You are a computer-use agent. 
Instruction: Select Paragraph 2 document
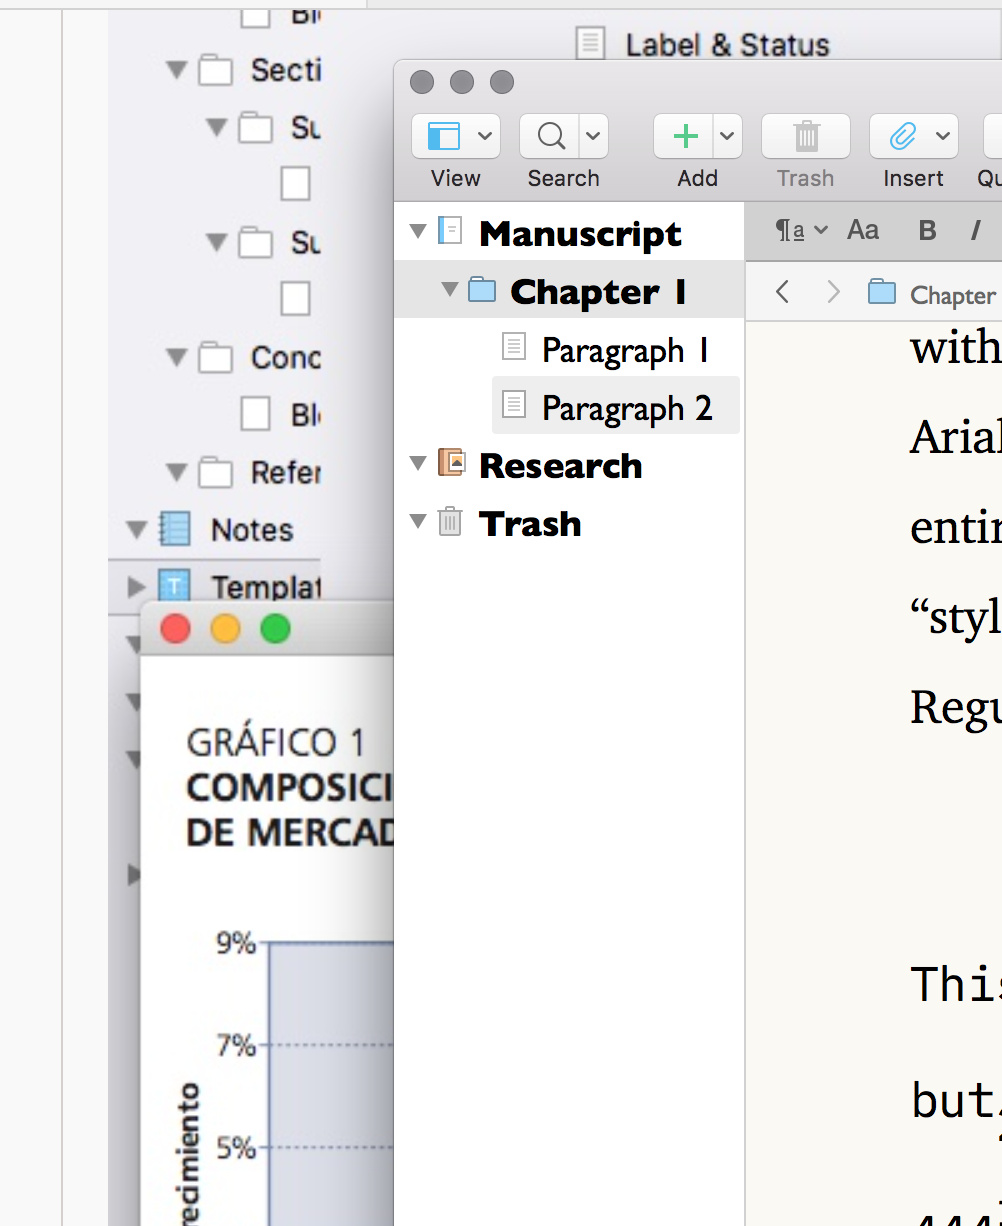[x=627, y=408]
